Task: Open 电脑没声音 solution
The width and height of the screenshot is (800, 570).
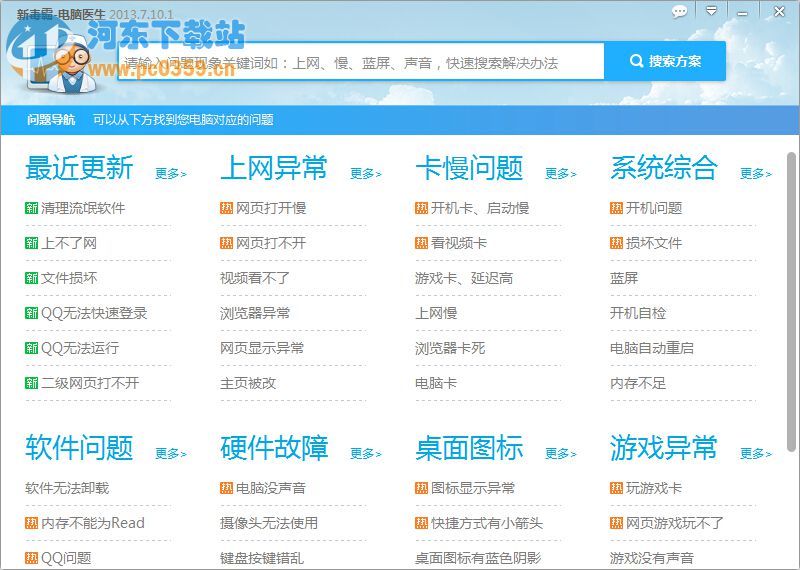Action: click(271, 488)
